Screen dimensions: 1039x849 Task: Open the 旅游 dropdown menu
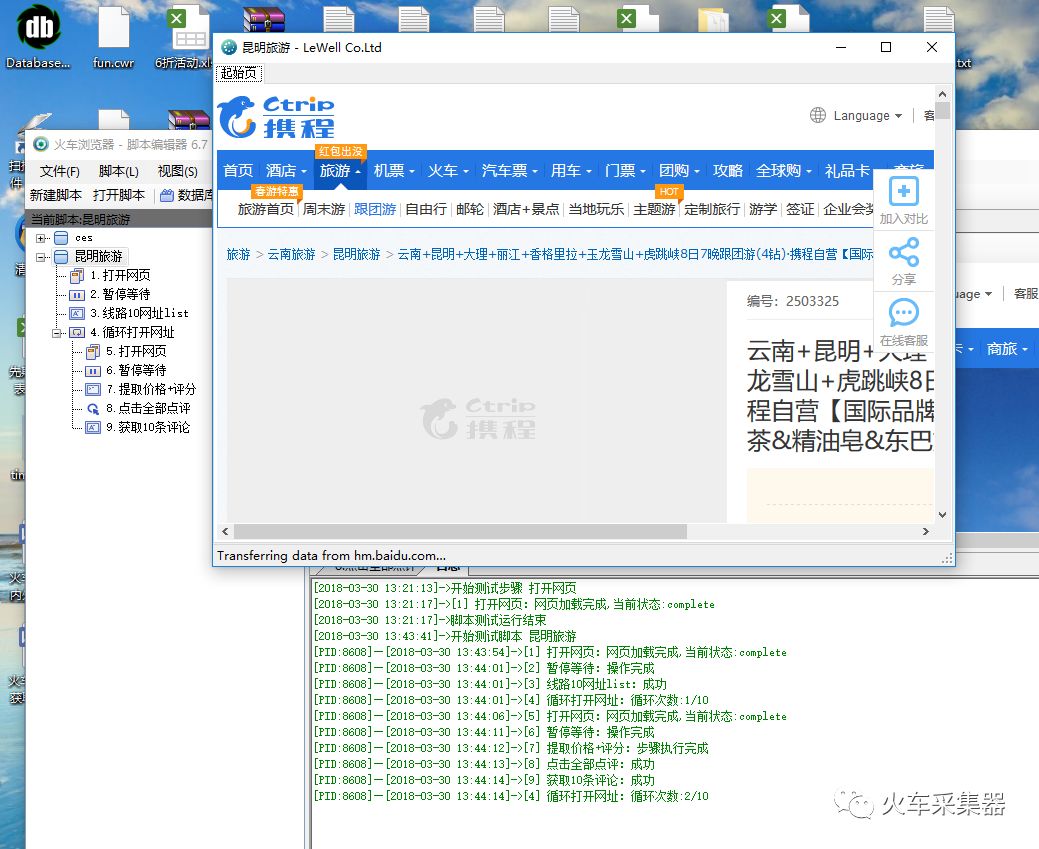click(341, 171)
